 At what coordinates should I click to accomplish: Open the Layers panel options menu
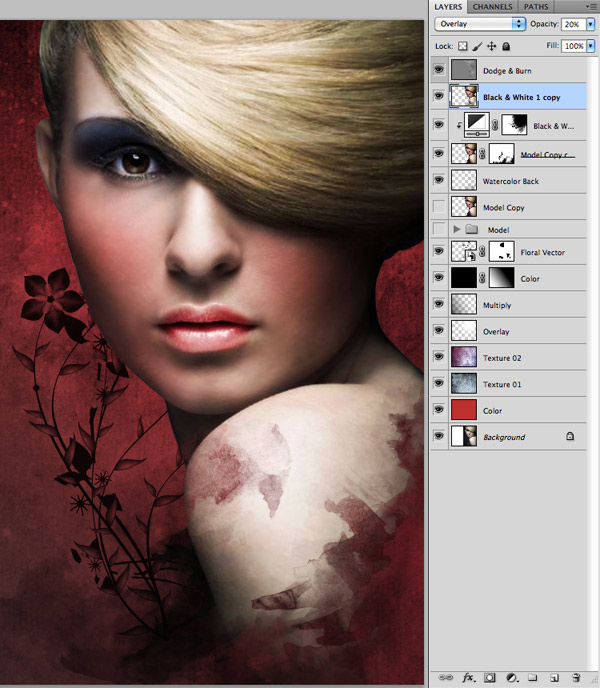[591, 6]
